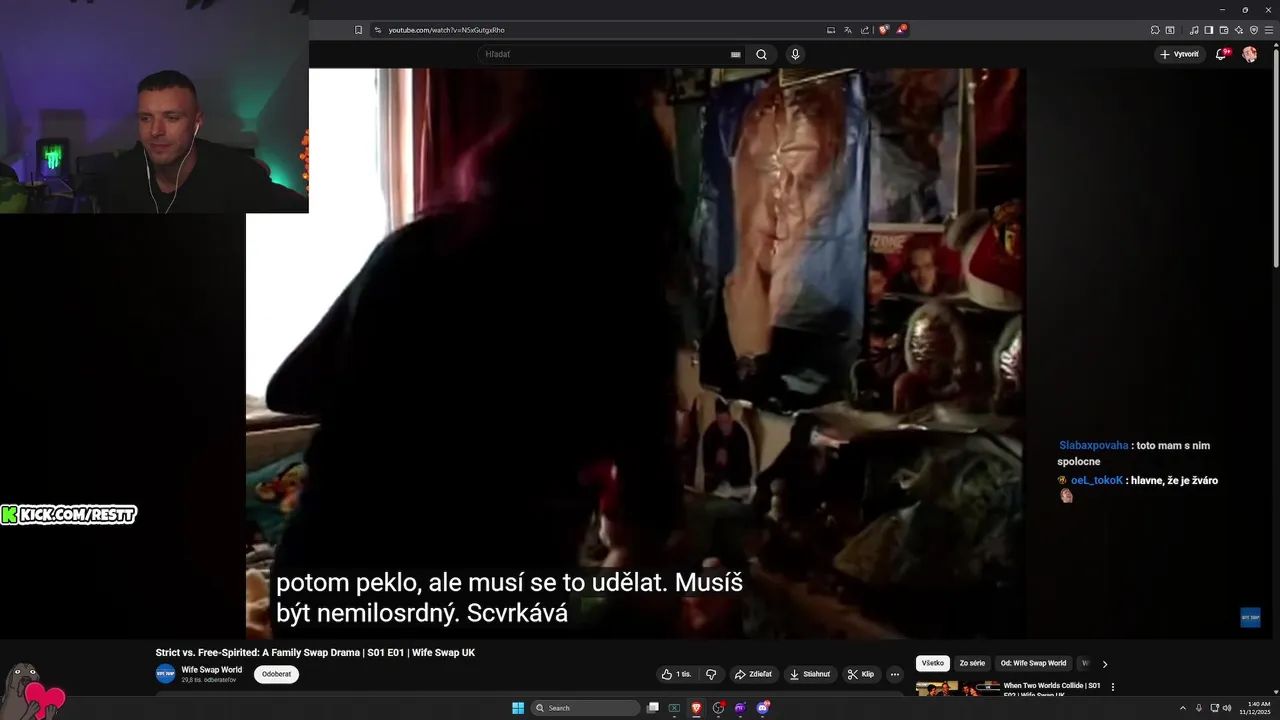This screenshot has width=1280, height=720.
Task: Open the purple app icon on the taskbar
Action: 740,708
